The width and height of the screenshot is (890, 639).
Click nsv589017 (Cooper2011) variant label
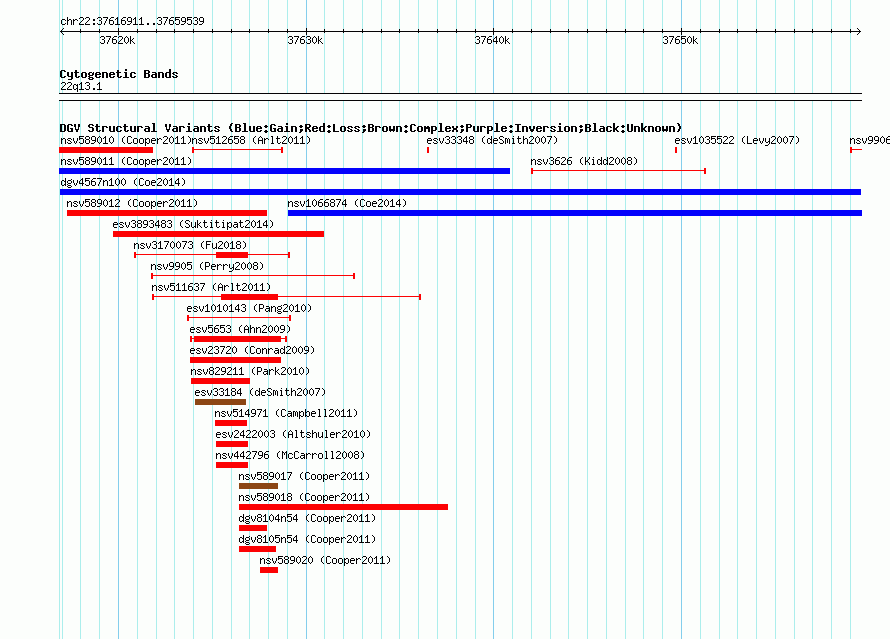click(x=304, y=476)
